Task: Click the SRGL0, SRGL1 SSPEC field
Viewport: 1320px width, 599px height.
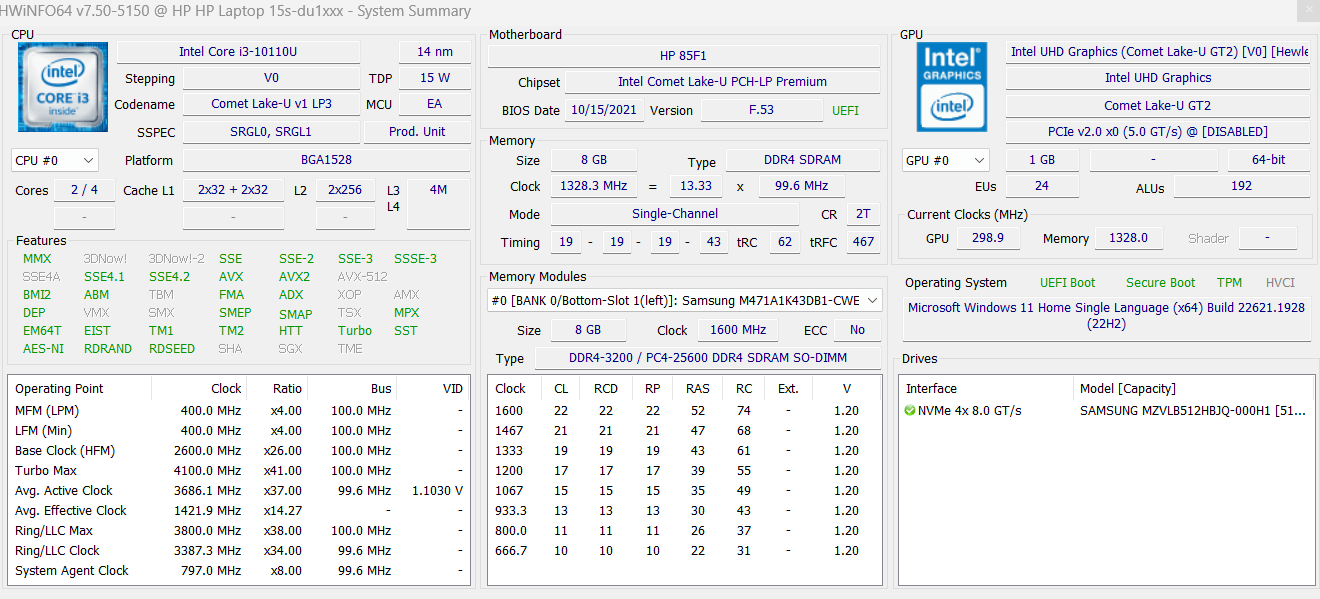Action: click(x=271, y=131)
